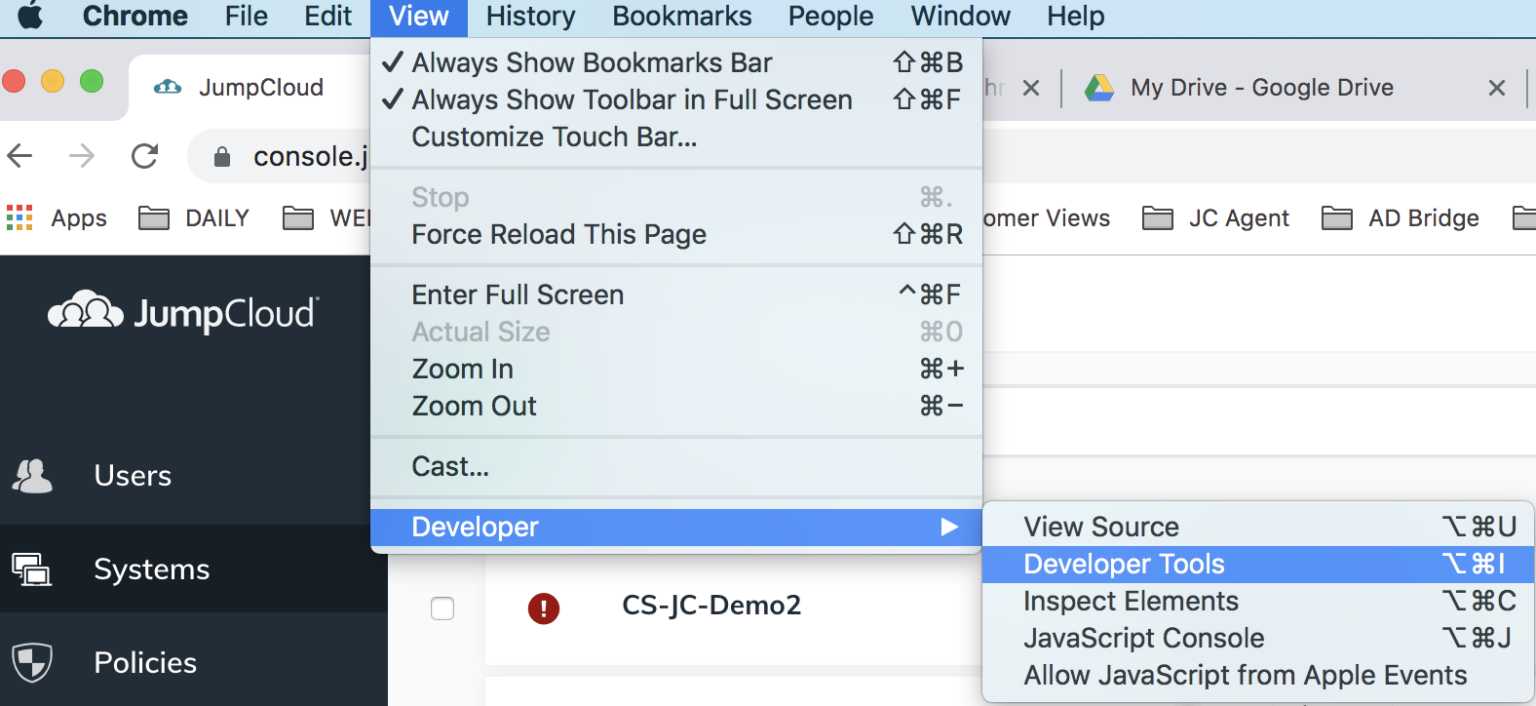Image resolution: width=1536 pixels, height=706 pixels.
Task: Open the History menu
Action: 529,16
